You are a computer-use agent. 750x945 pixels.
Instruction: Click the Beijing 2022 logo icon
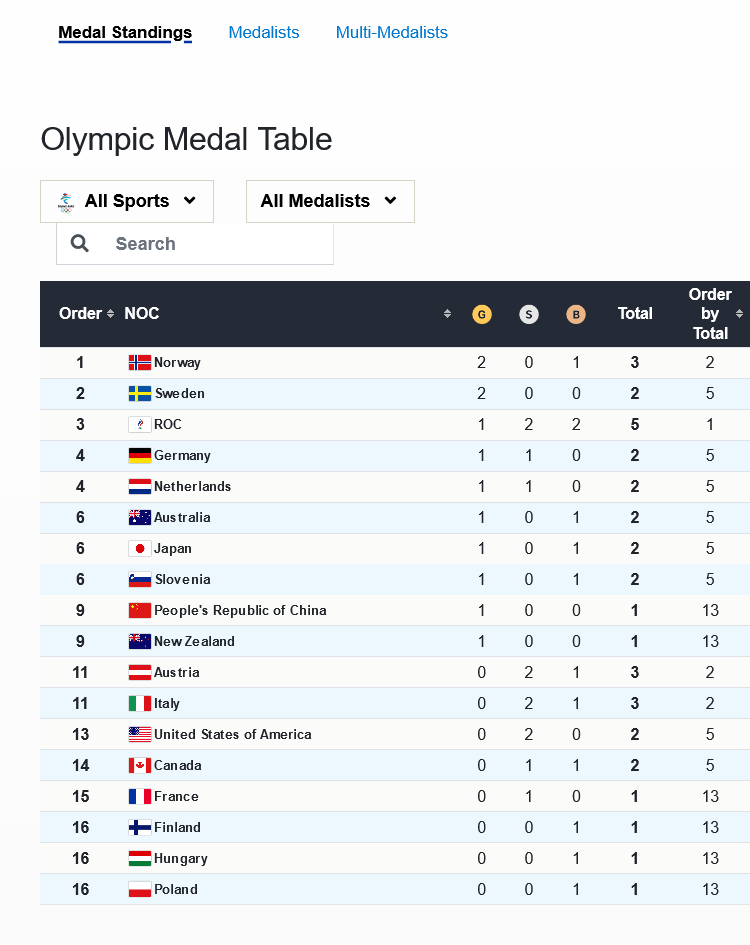click(65, 202)
